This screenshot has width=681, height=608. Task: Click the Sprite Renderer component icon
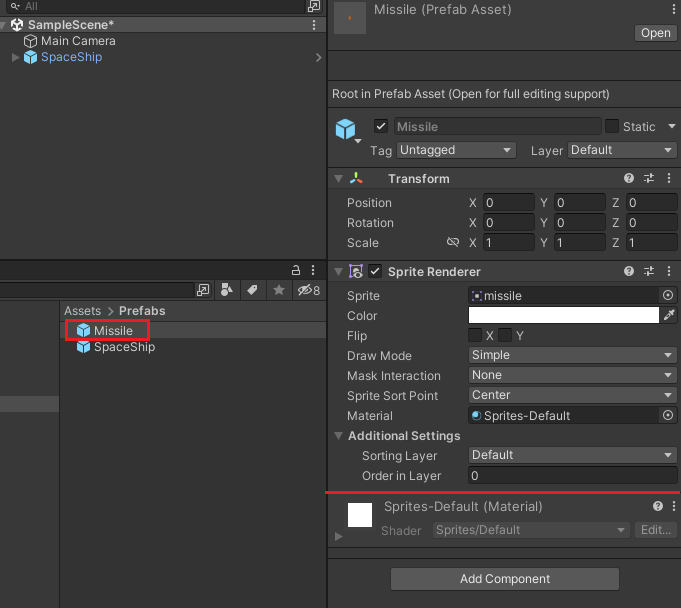click(356, 271)
